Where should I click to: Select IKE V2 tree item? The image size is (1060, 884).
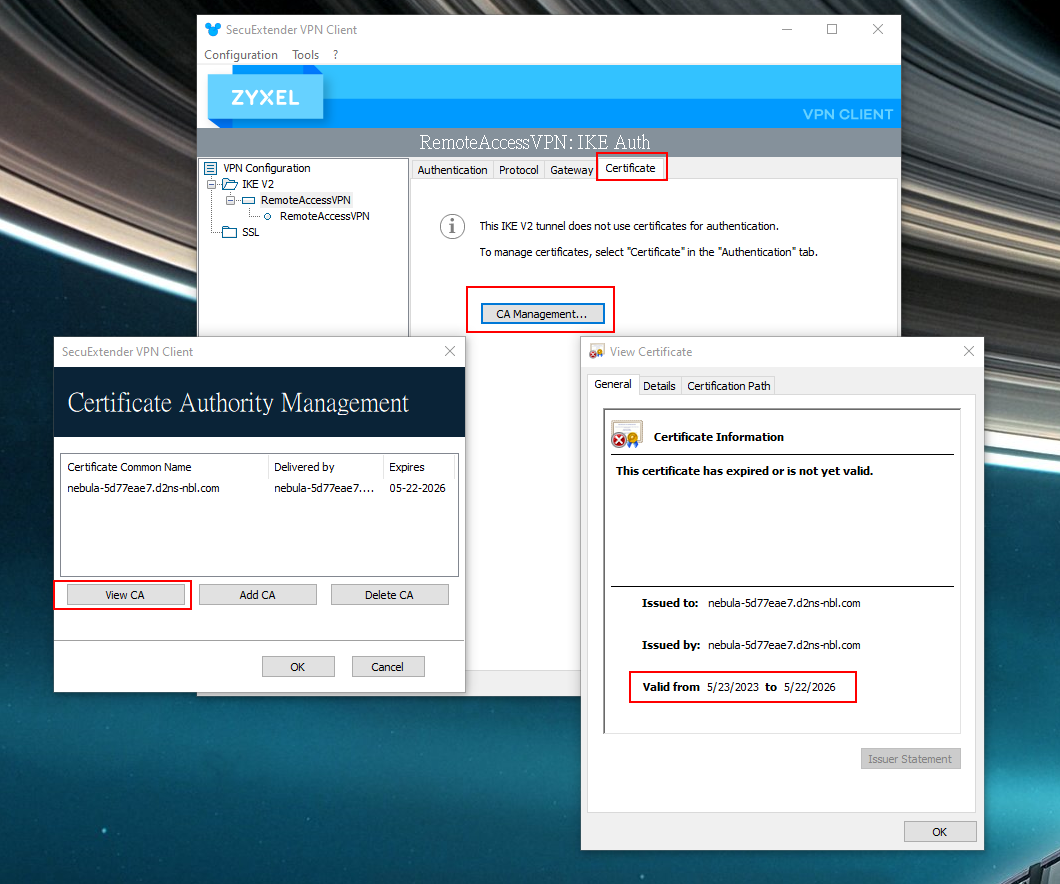pos(258,185)
